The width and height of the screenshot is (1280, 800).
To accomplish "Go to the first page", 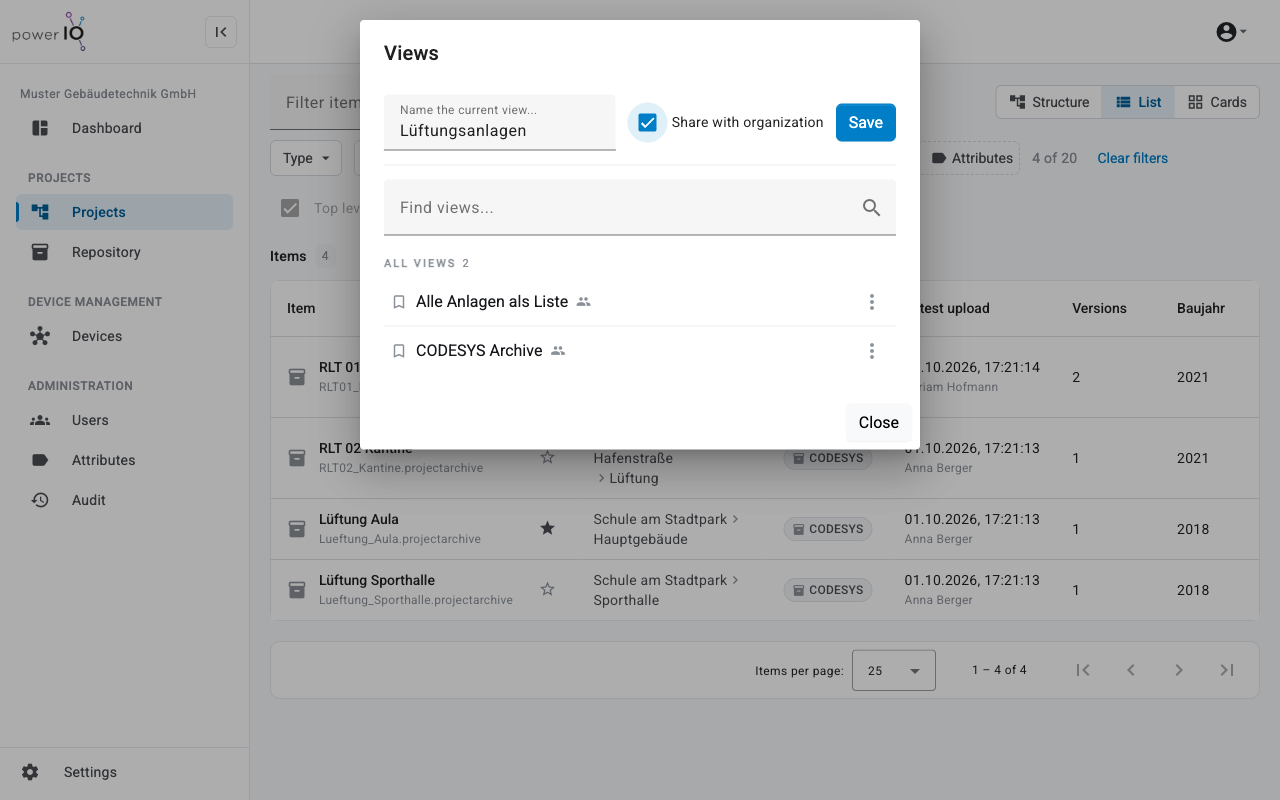I will point(1083,670).
